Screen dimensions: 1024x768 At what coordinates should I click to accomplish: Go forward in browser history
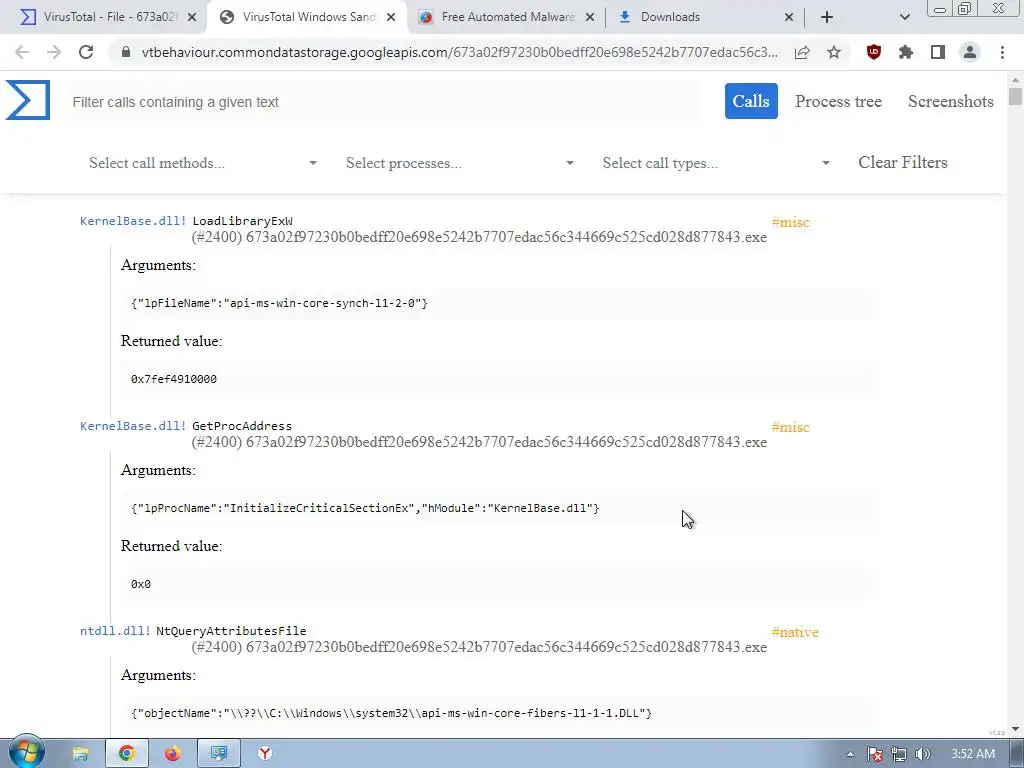(54, 52)
